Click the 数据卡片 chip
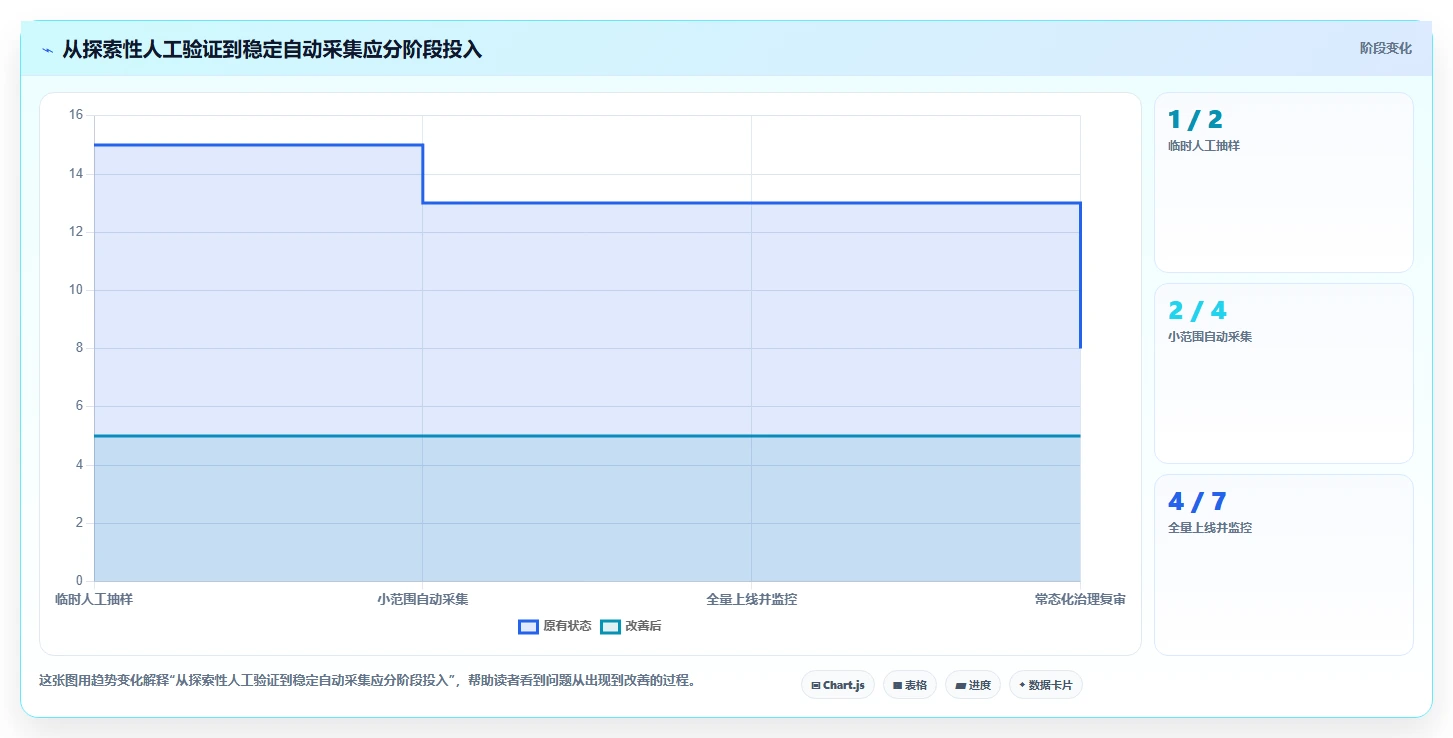Image resolution: width=1453 pixels, height=738 pixels. point(1045,685)
